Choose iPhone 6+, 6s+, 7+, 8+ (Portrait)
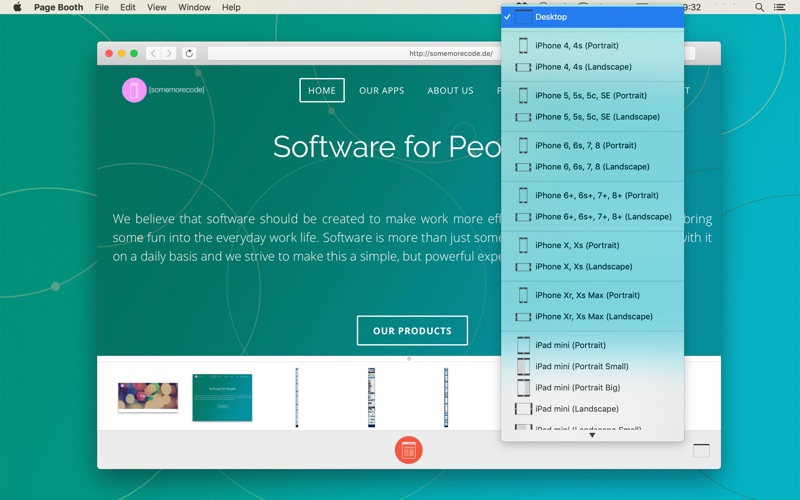Image resolution: width=800 pixels, height=500 pixels. 592,195
